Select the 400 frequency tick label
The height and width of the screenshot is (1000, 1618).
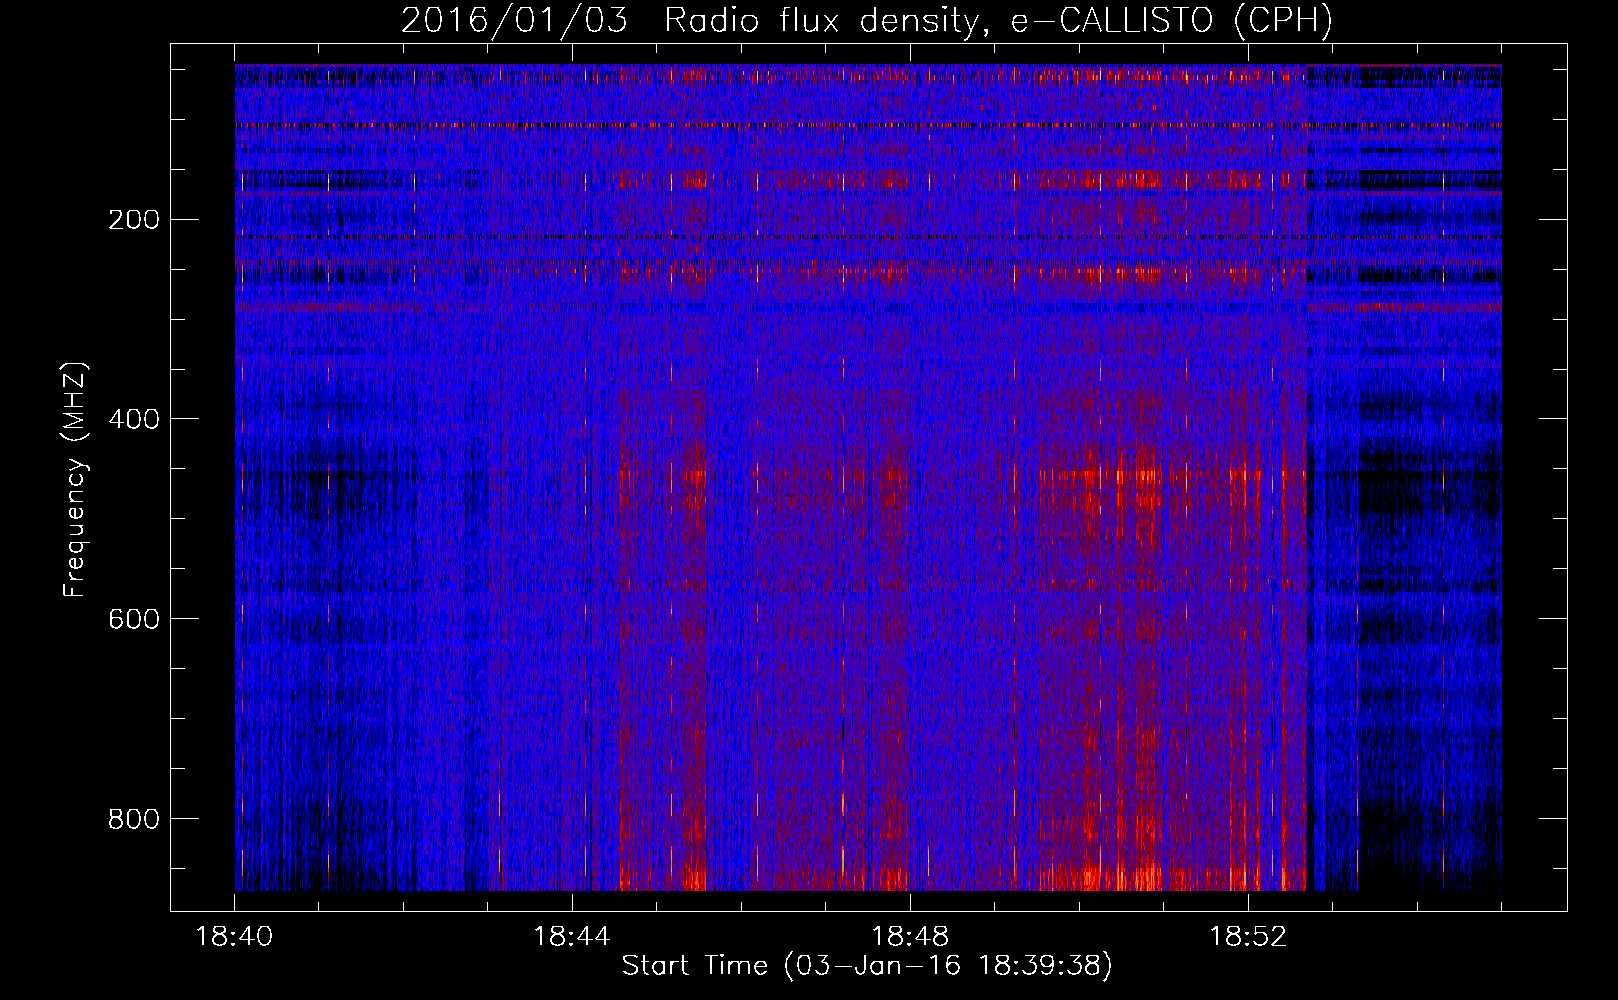(134, 419)
